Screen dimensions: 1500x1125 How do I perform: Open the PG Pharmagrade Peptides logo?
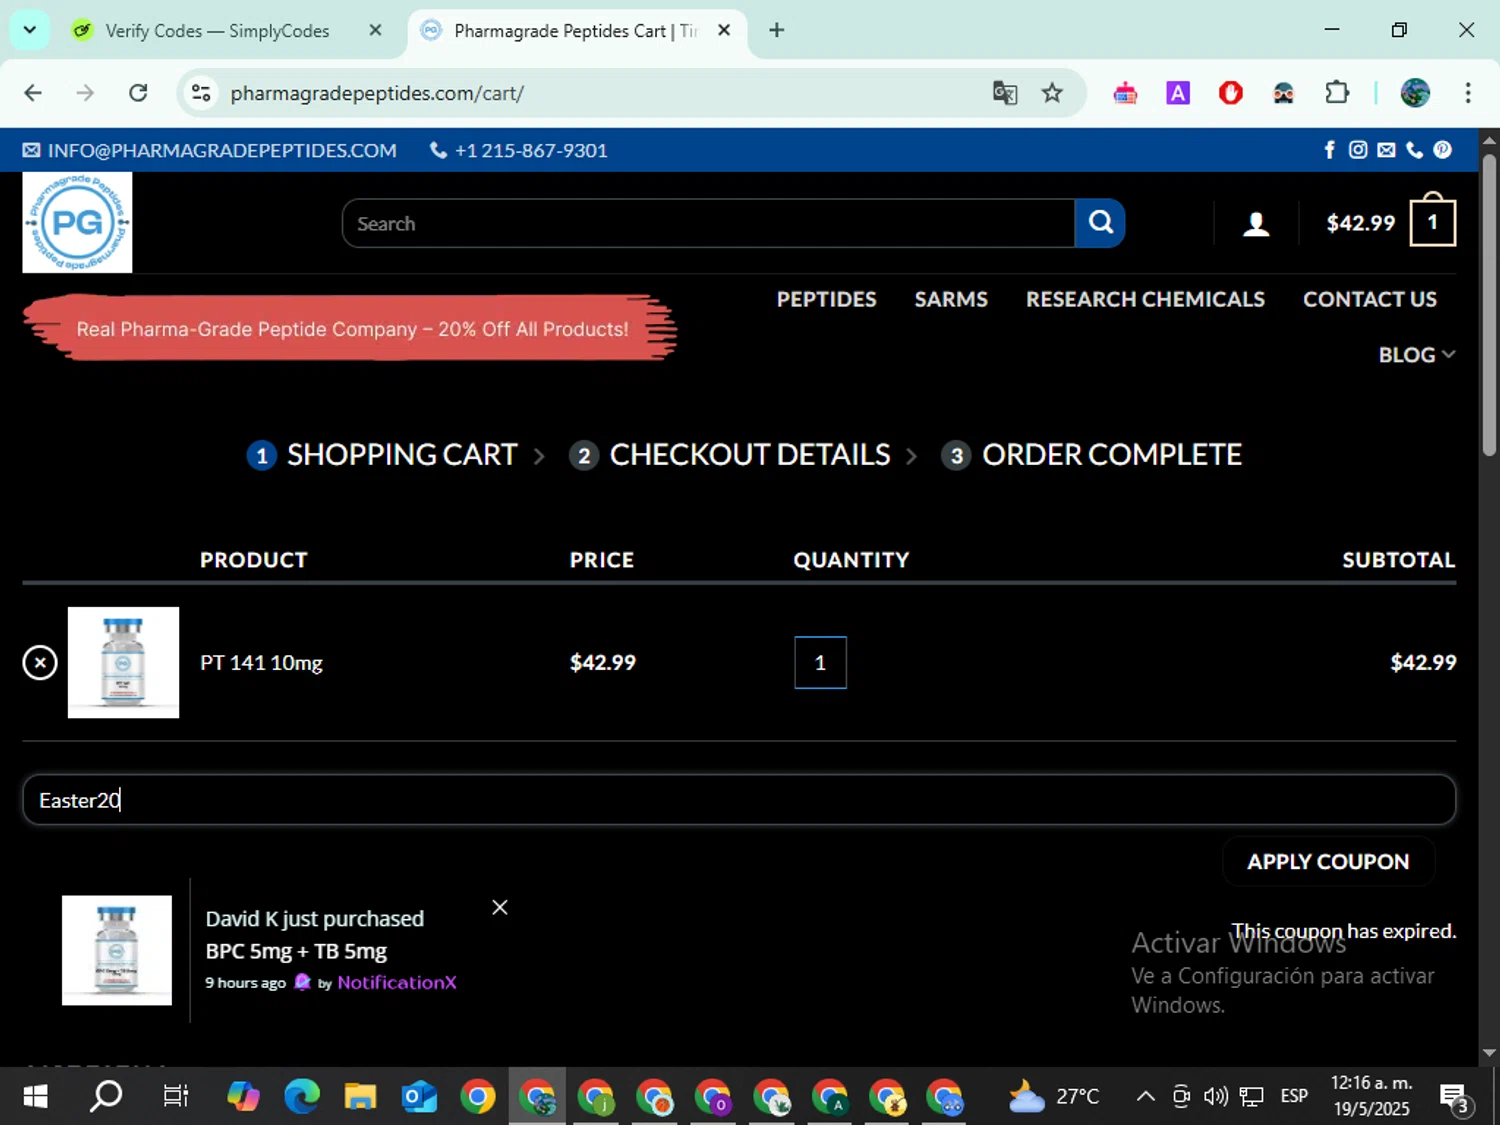pos(77,222)
